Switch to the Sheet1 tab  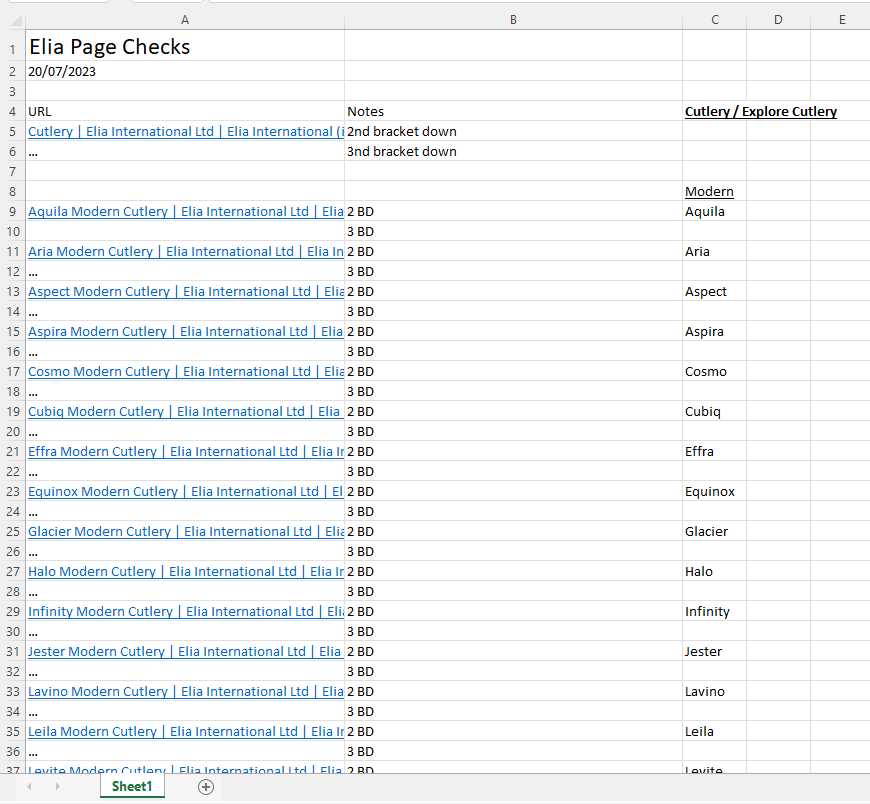click(132, 787)
